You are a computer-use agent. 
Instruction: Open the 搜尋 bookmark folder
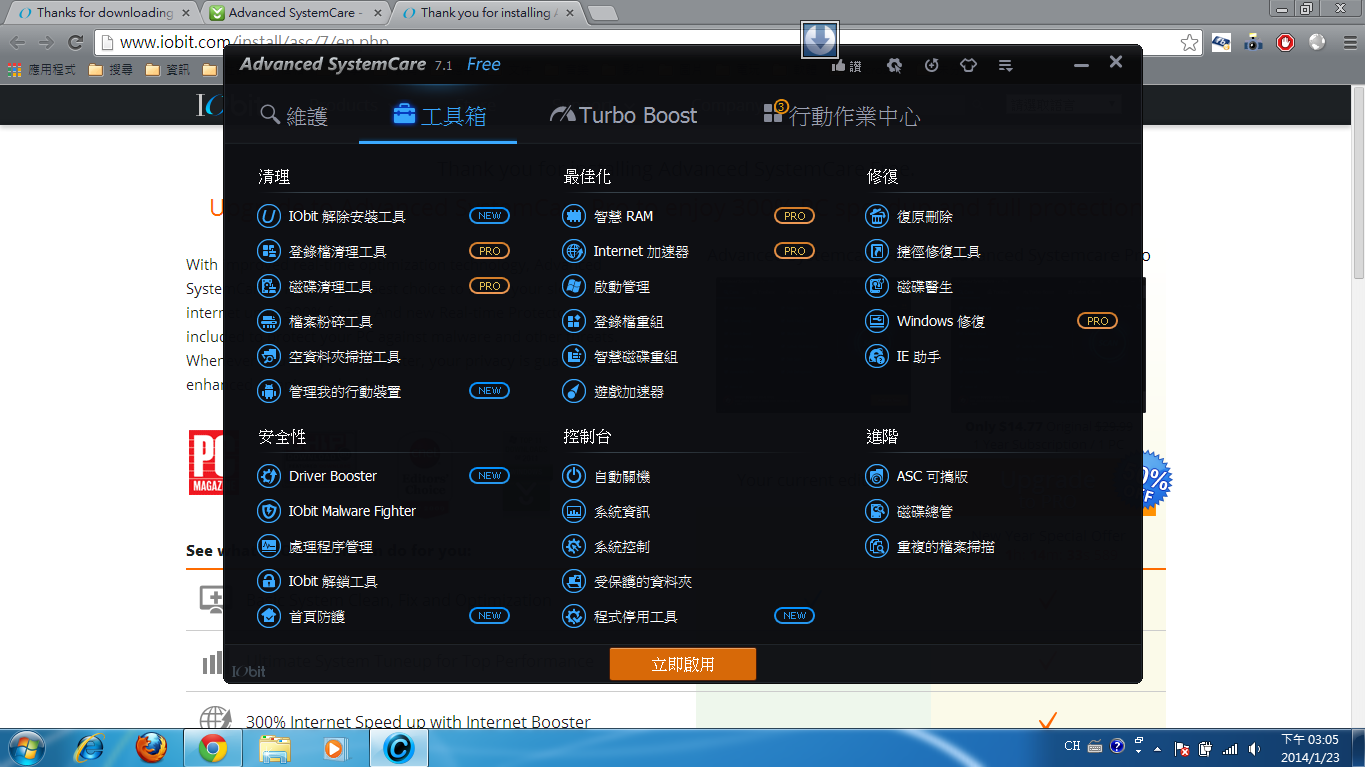tap(110, 70)
